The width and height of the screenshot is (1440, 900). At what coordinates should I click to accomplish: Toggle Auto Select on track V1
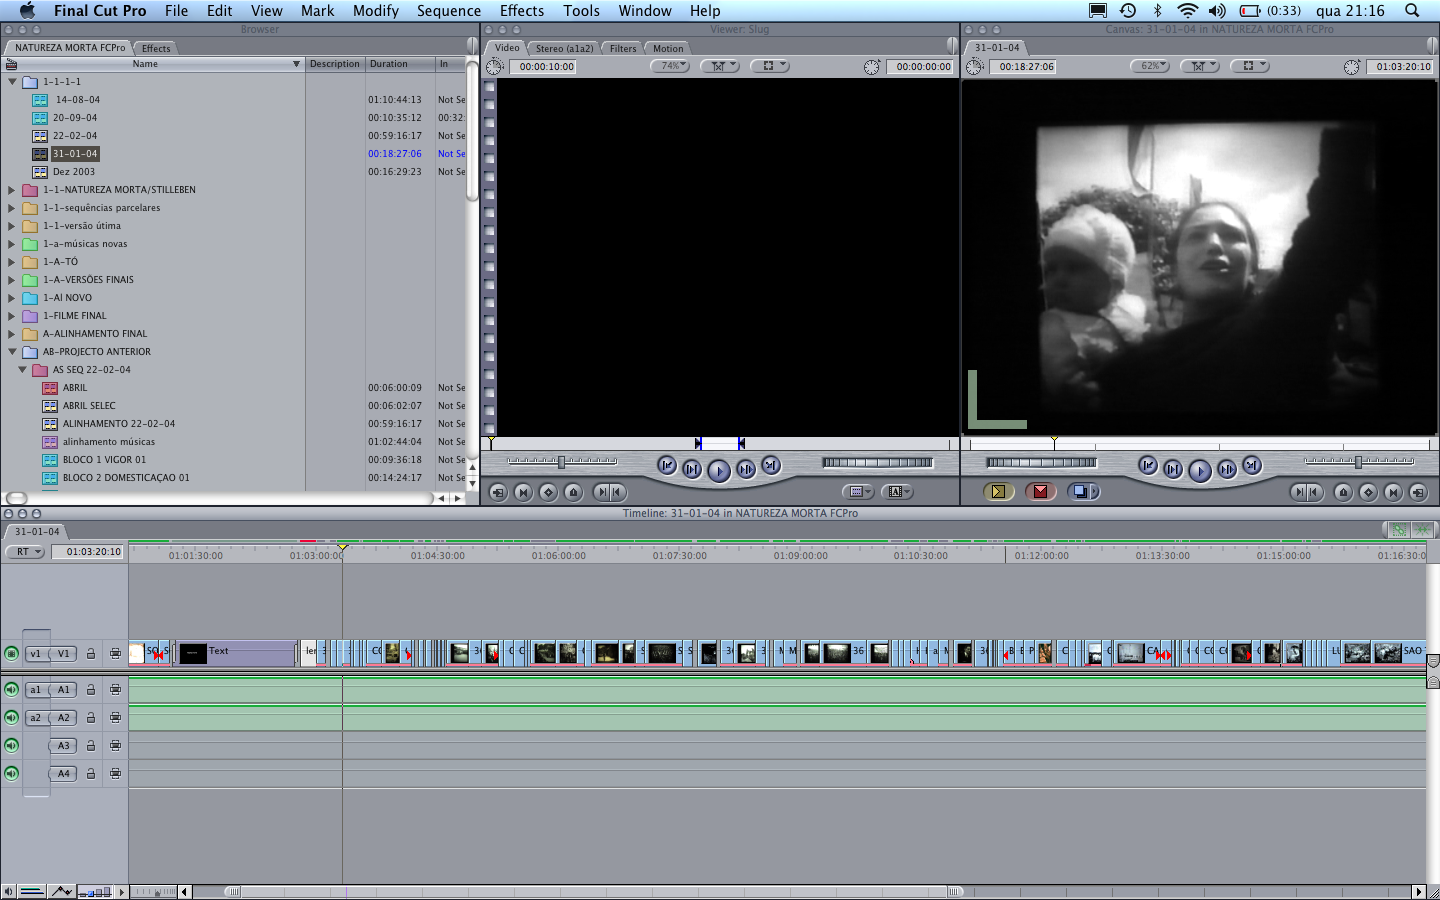pos(115,653)
